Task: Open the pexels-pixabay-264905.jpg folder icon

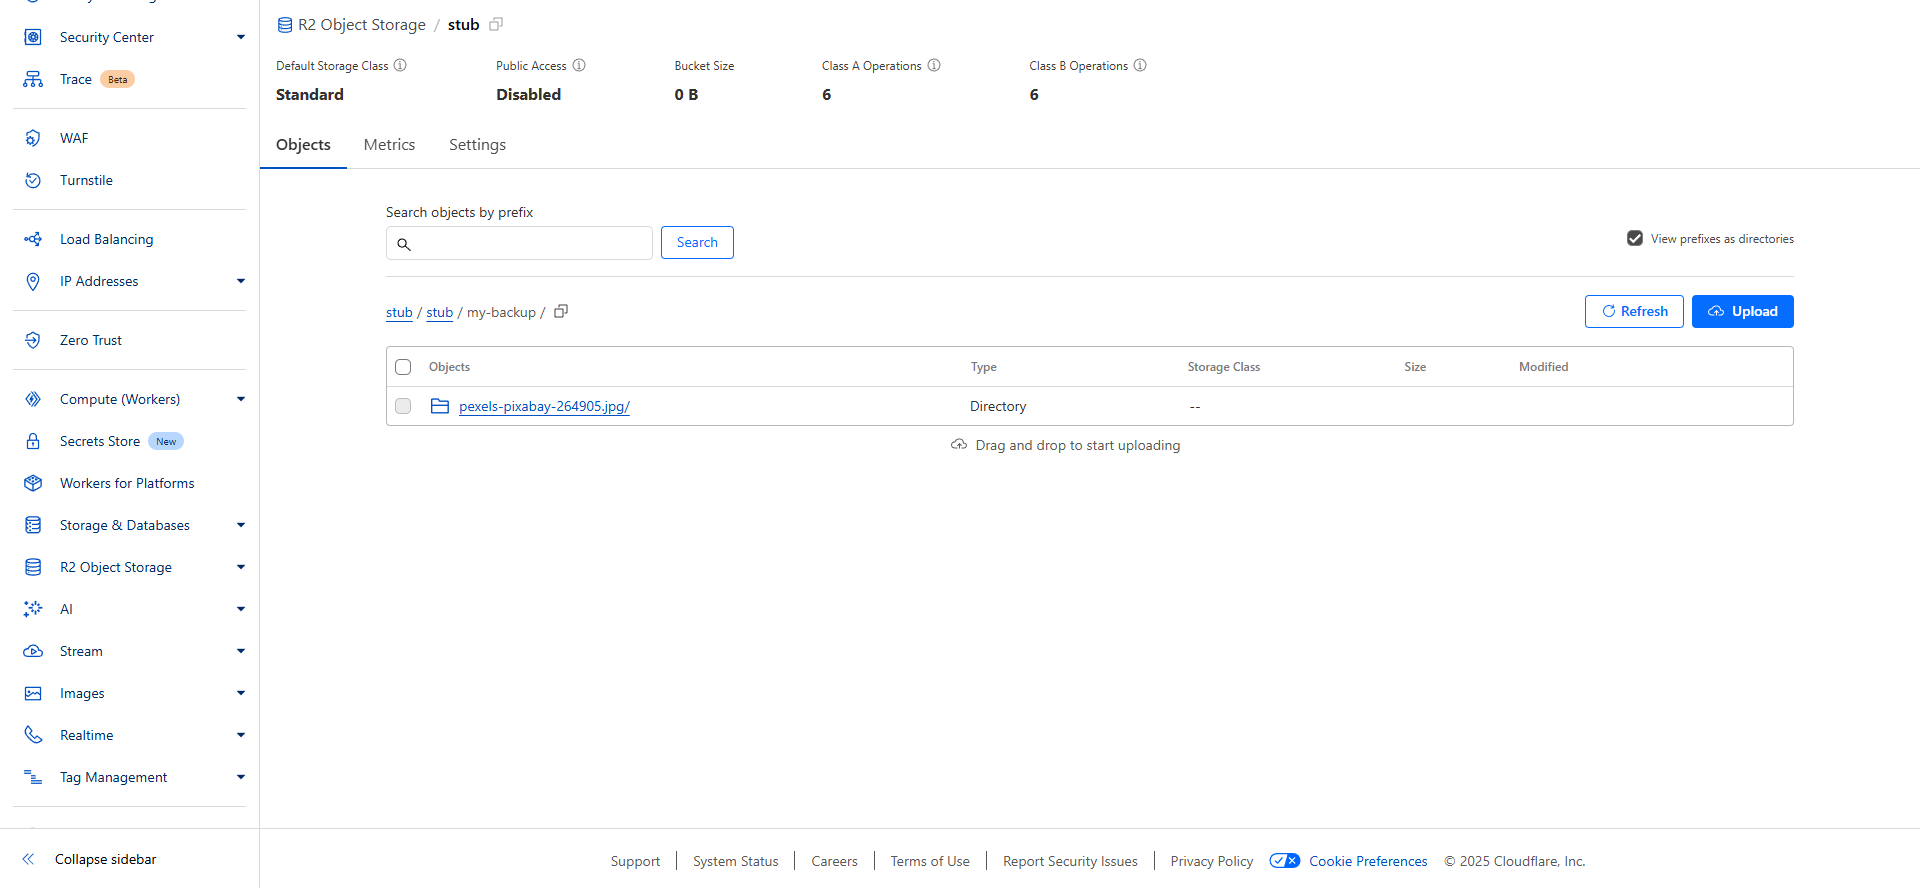Action: 440,406
